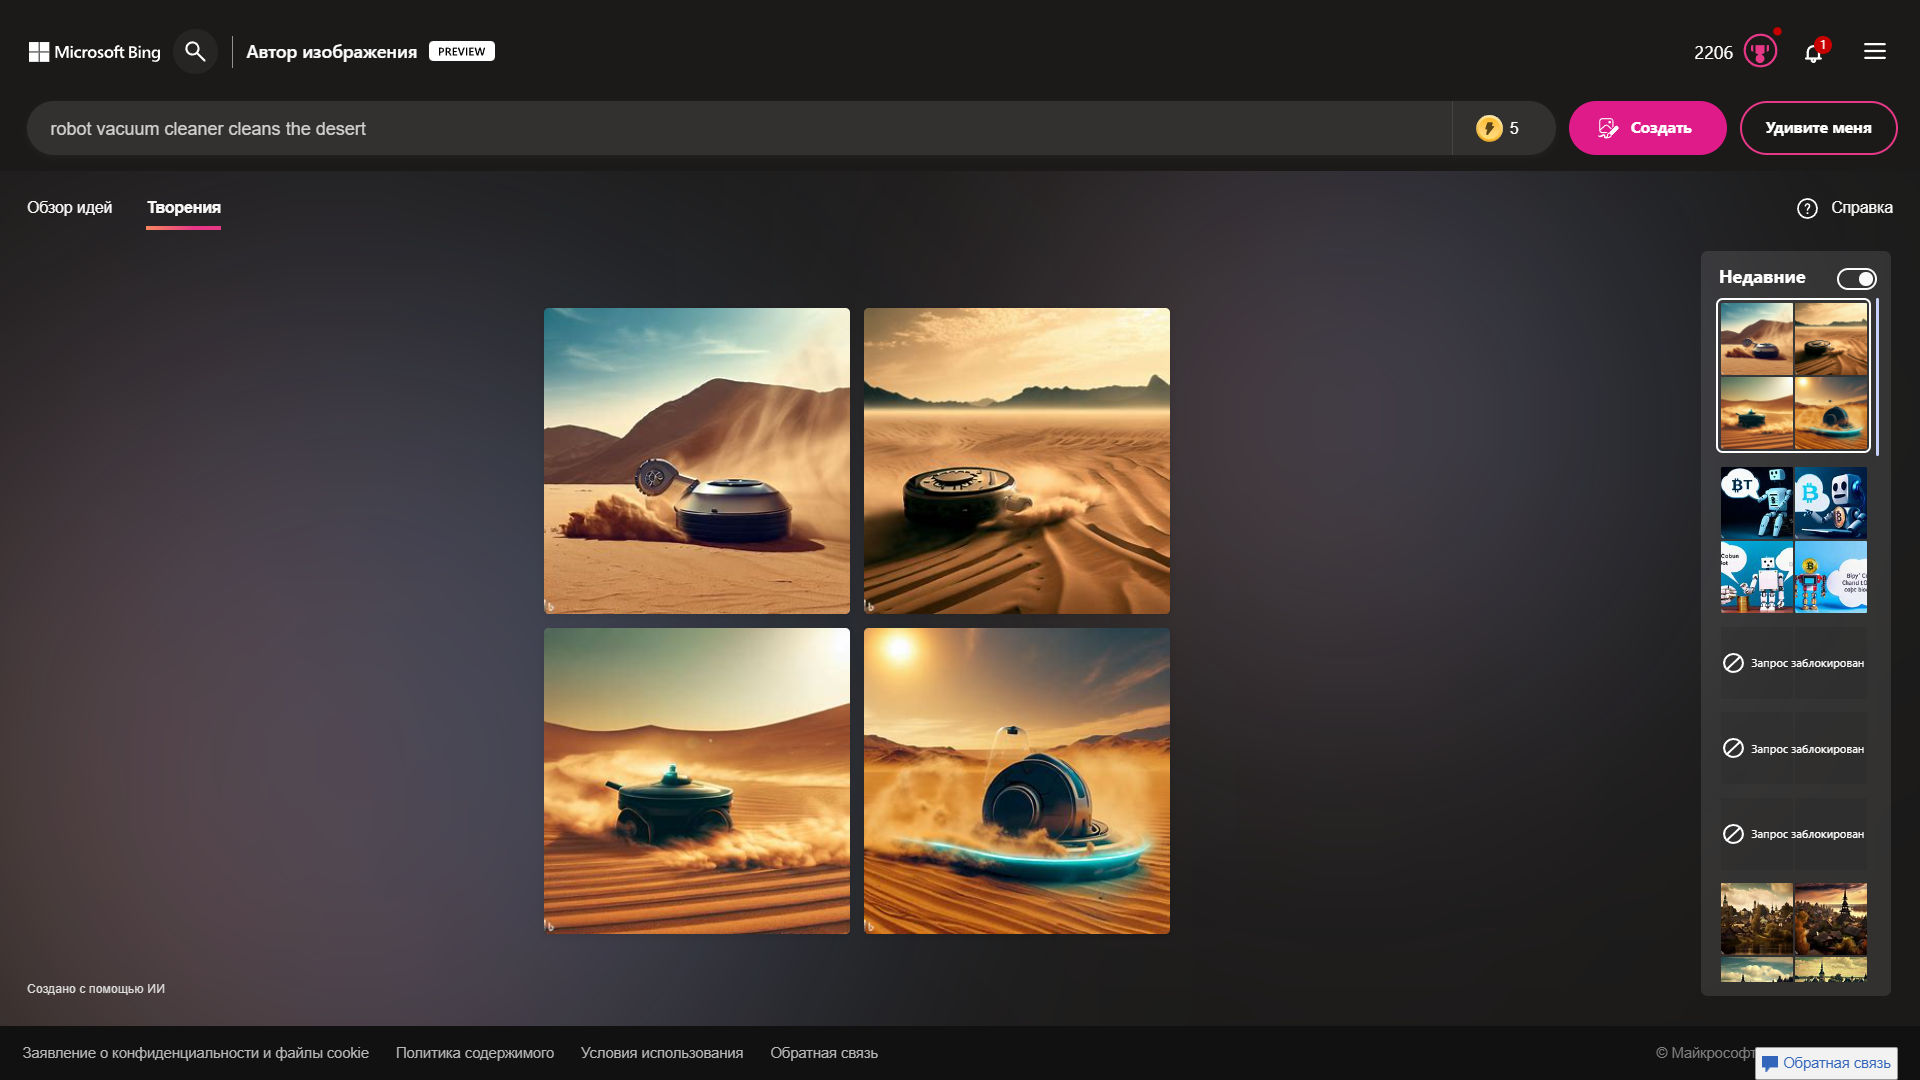Open the hamburger menu
The height and width of the screenshot is (1080, 1920).
[x=1875, y=51]
